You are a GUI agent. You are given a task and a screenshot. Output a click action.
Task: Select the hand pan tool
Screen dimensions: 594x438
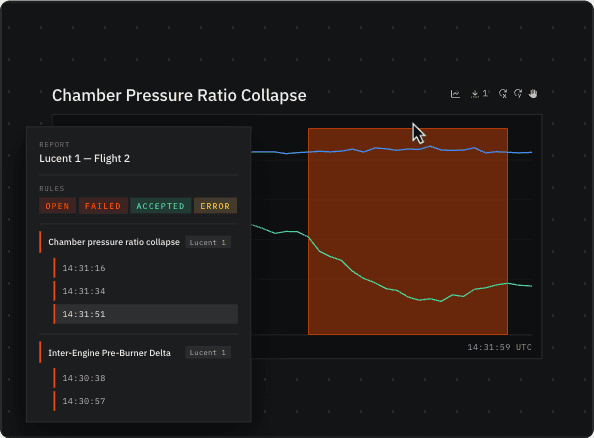click(533, 94)
